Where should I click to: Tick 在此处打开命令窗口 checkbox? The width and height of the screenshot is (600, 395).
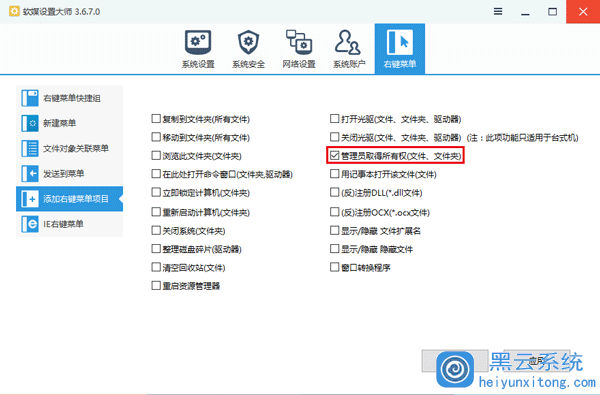(x=156, y=174)
